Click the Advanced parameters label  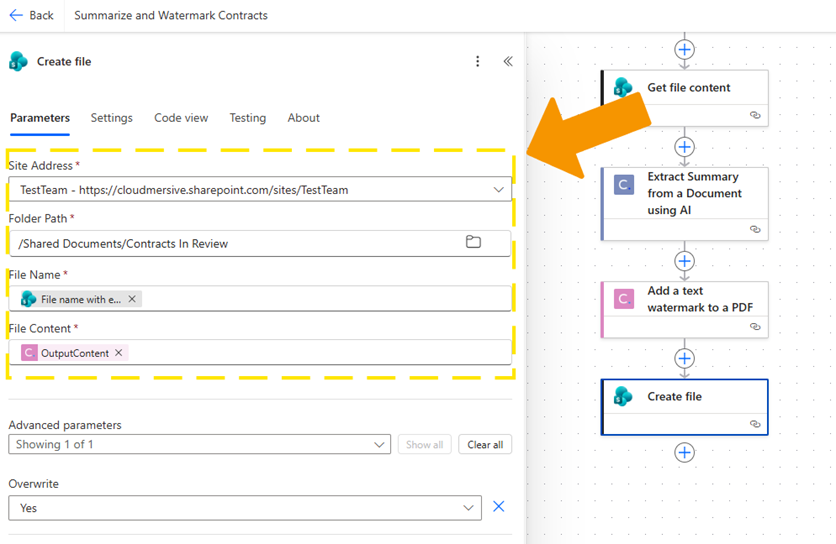tap(65, 425)
